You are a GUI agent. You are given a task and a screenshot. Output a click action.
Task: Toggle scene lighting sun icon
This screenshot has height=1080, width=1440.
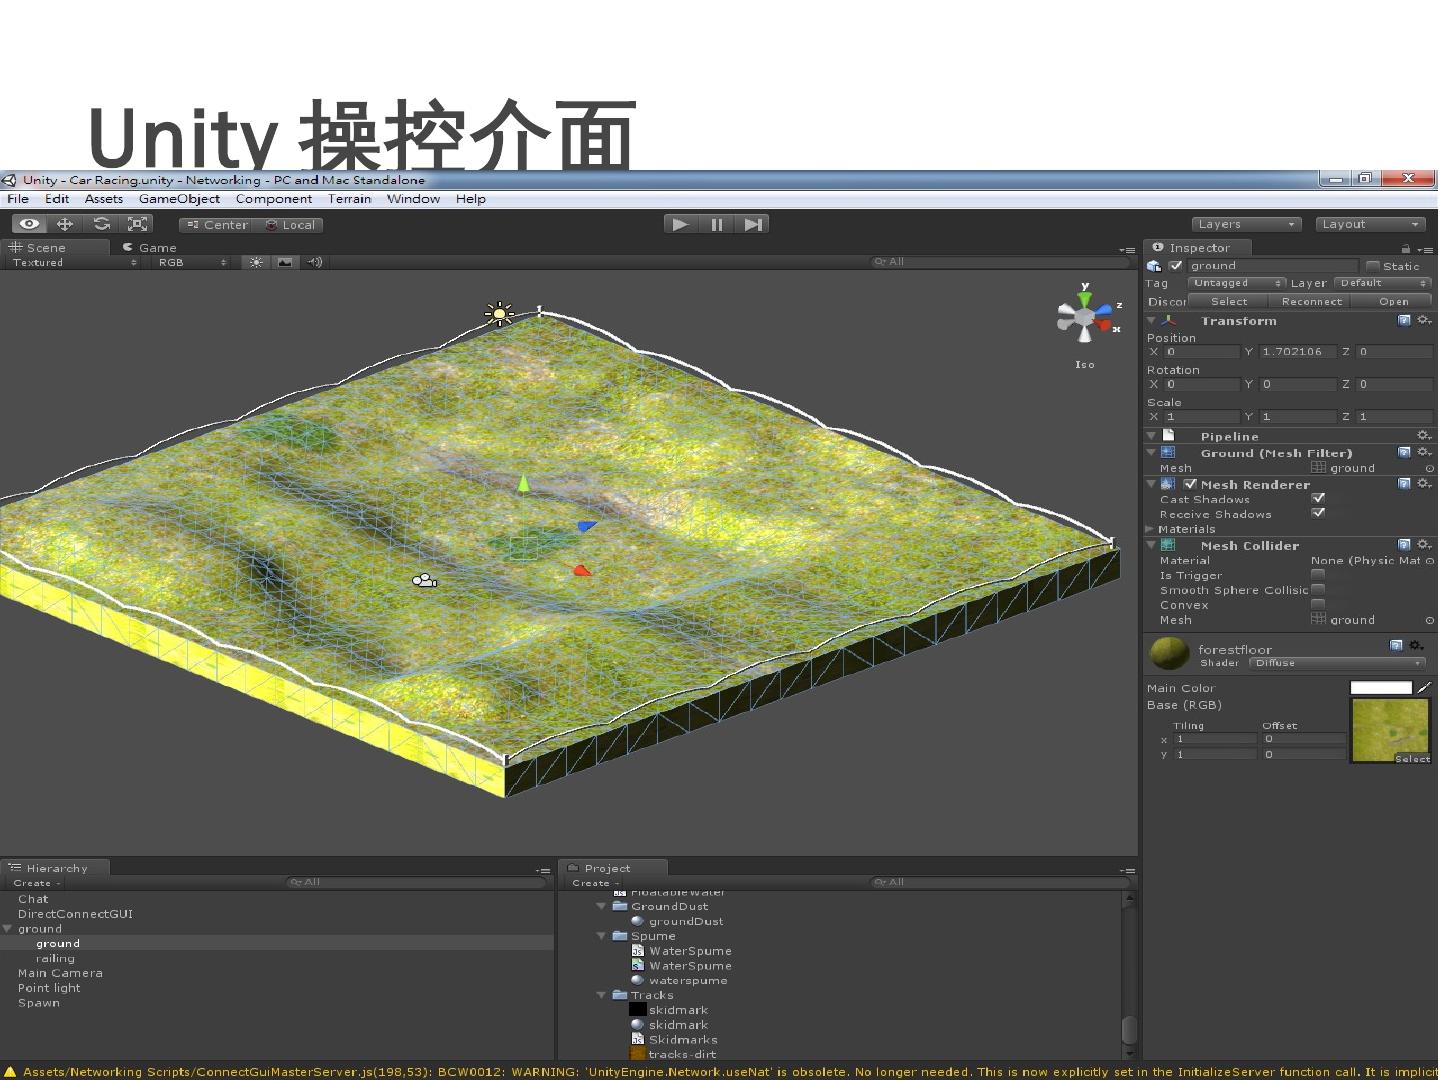tap(257, 262)
